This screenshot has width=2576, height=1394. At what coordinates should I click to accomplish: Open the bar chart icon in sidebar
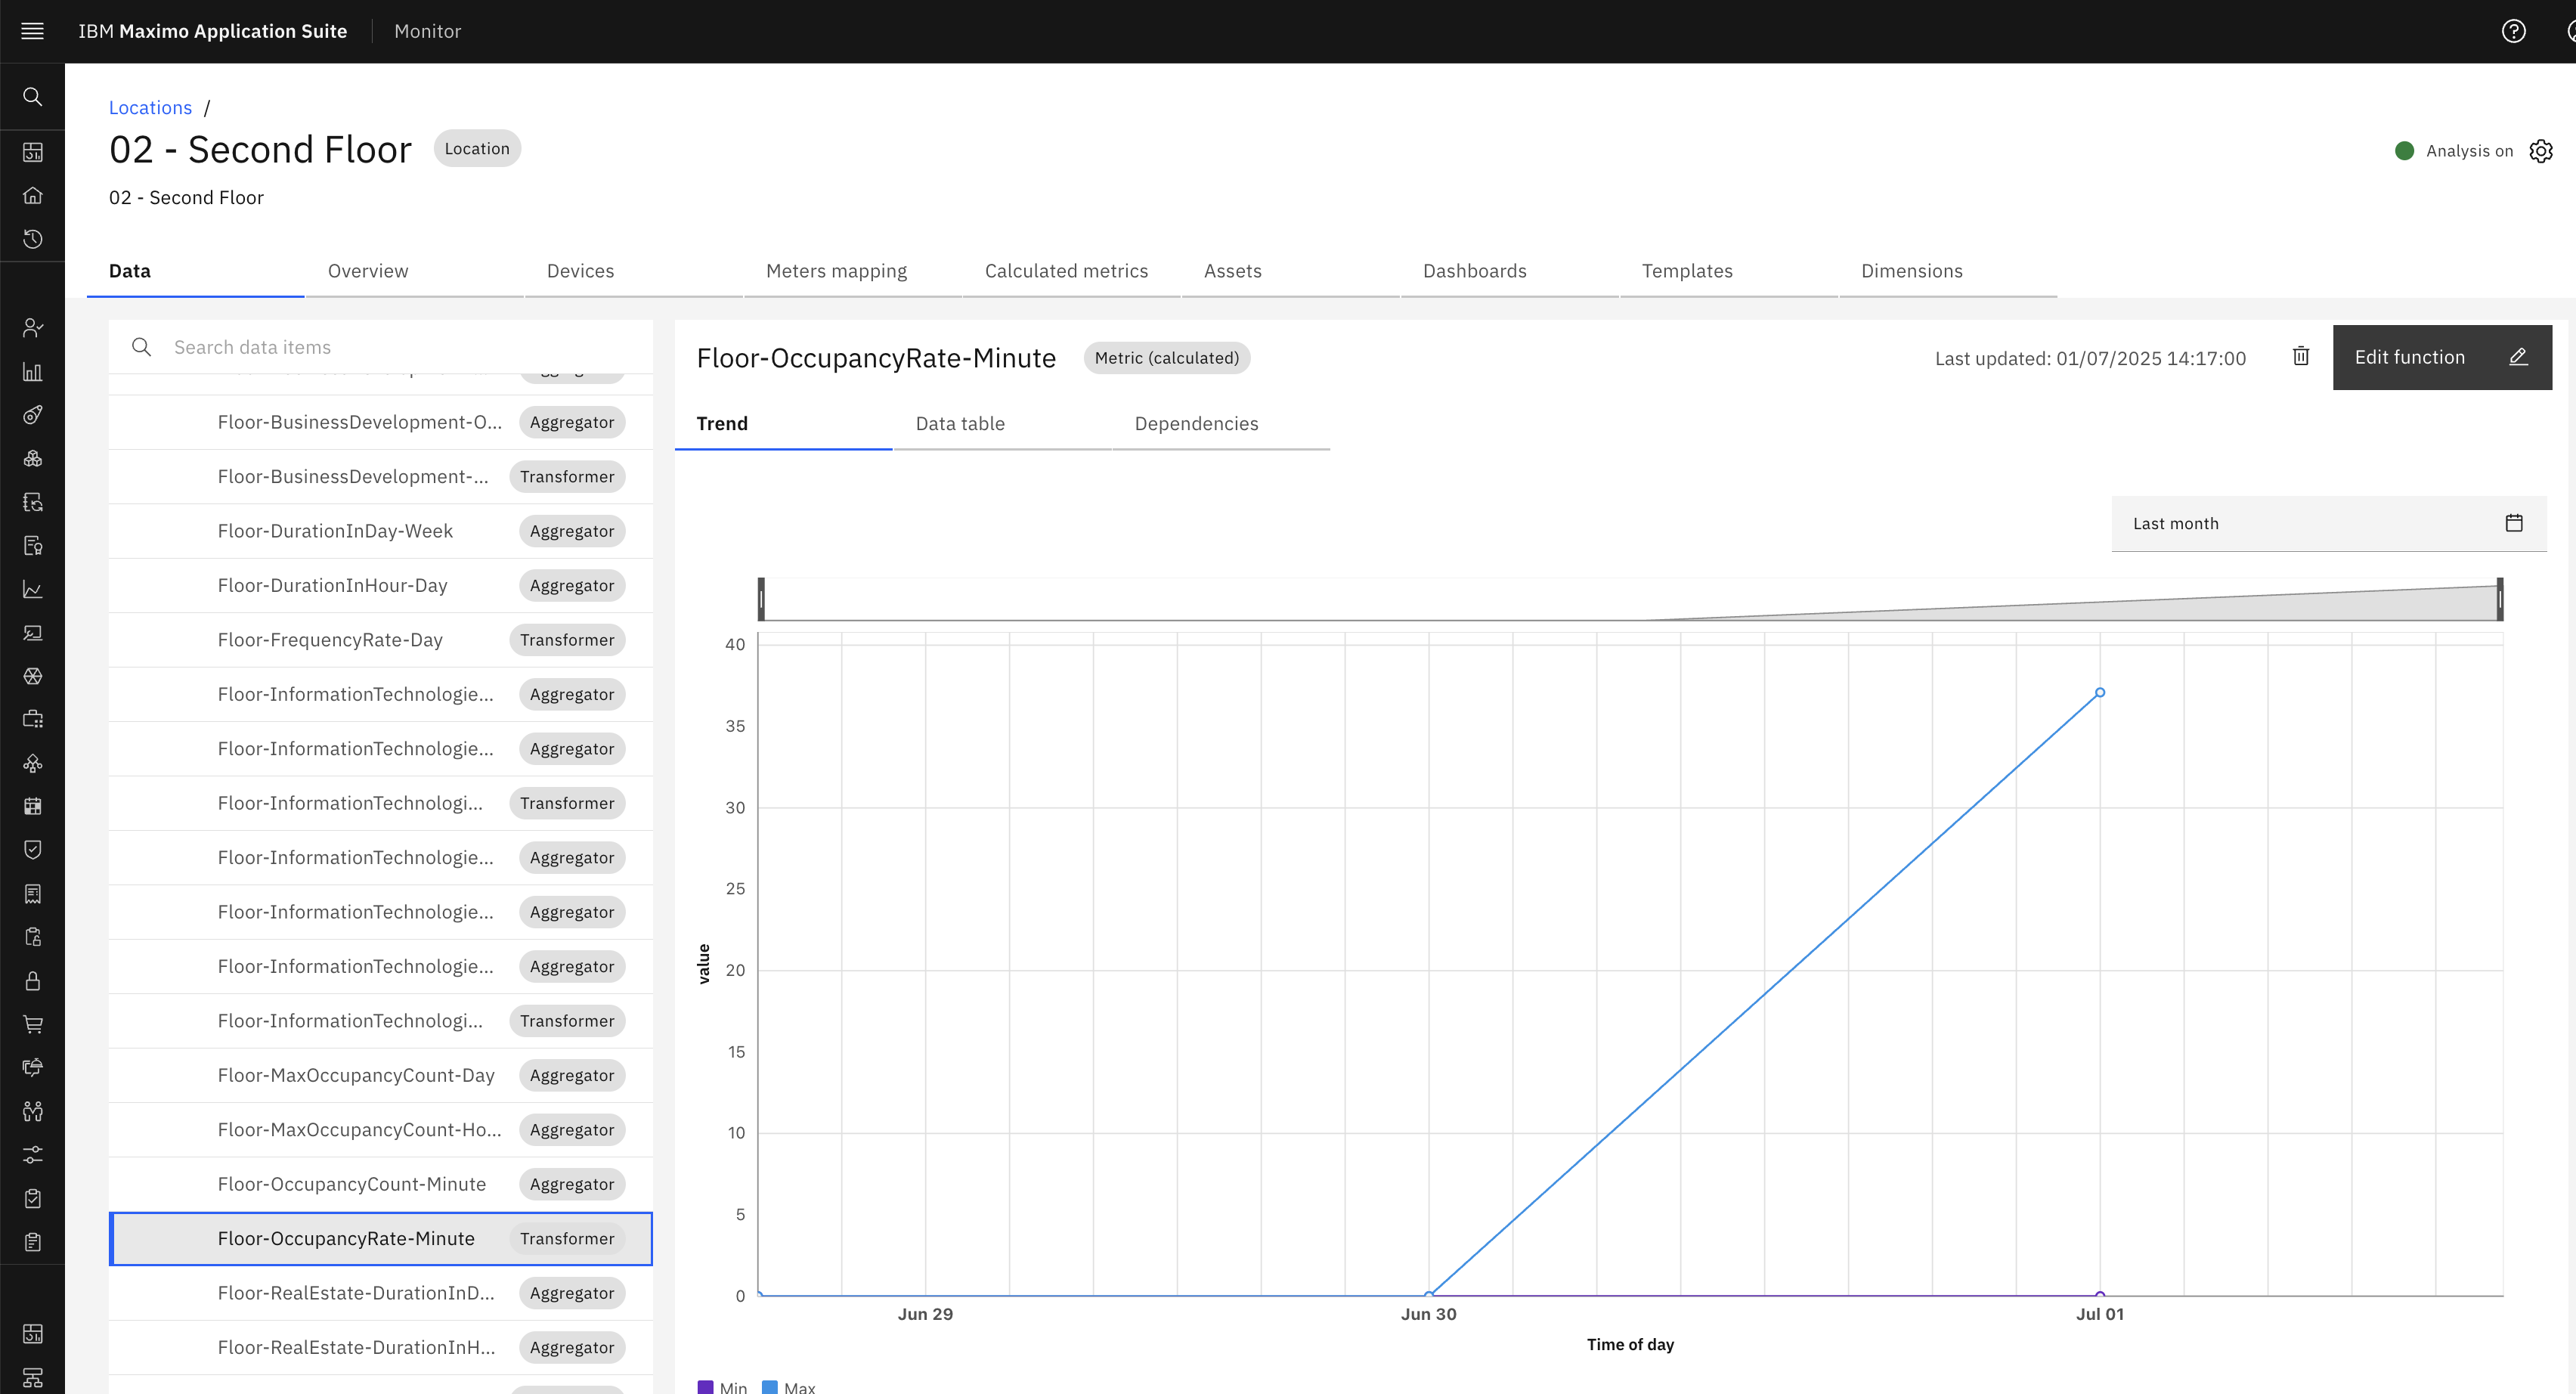point(32,372)
